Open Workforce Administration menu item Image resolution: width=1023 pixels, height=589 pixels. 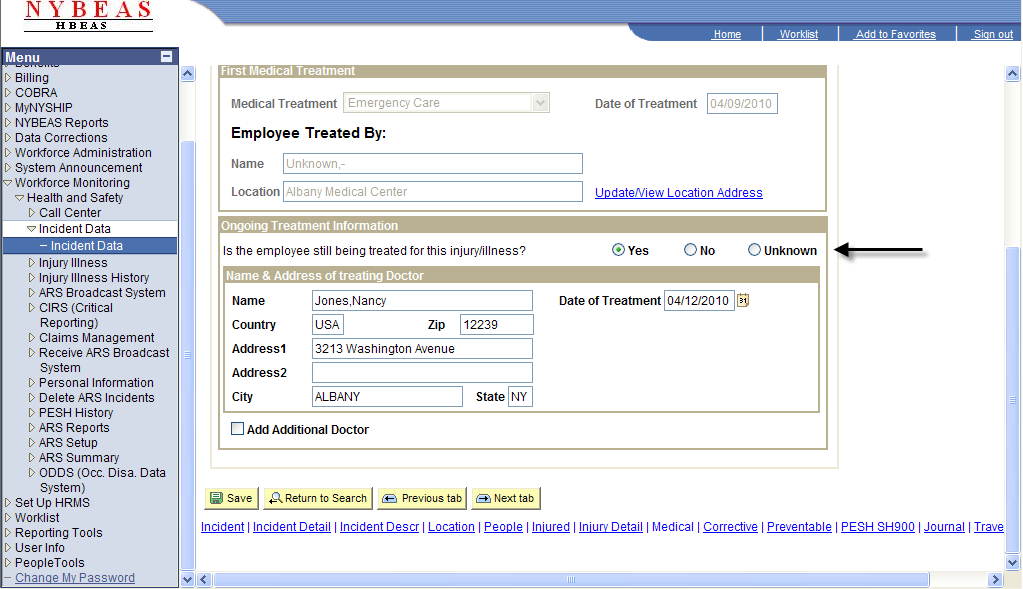coord(83,153)
